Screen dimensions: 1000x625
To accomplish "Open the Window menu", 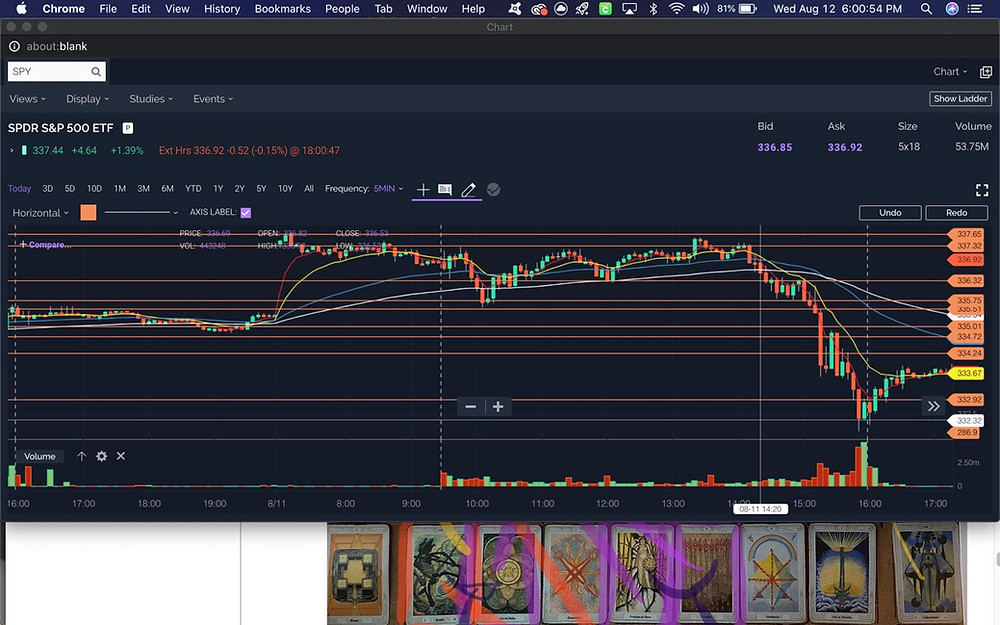I will click(427, 9).
